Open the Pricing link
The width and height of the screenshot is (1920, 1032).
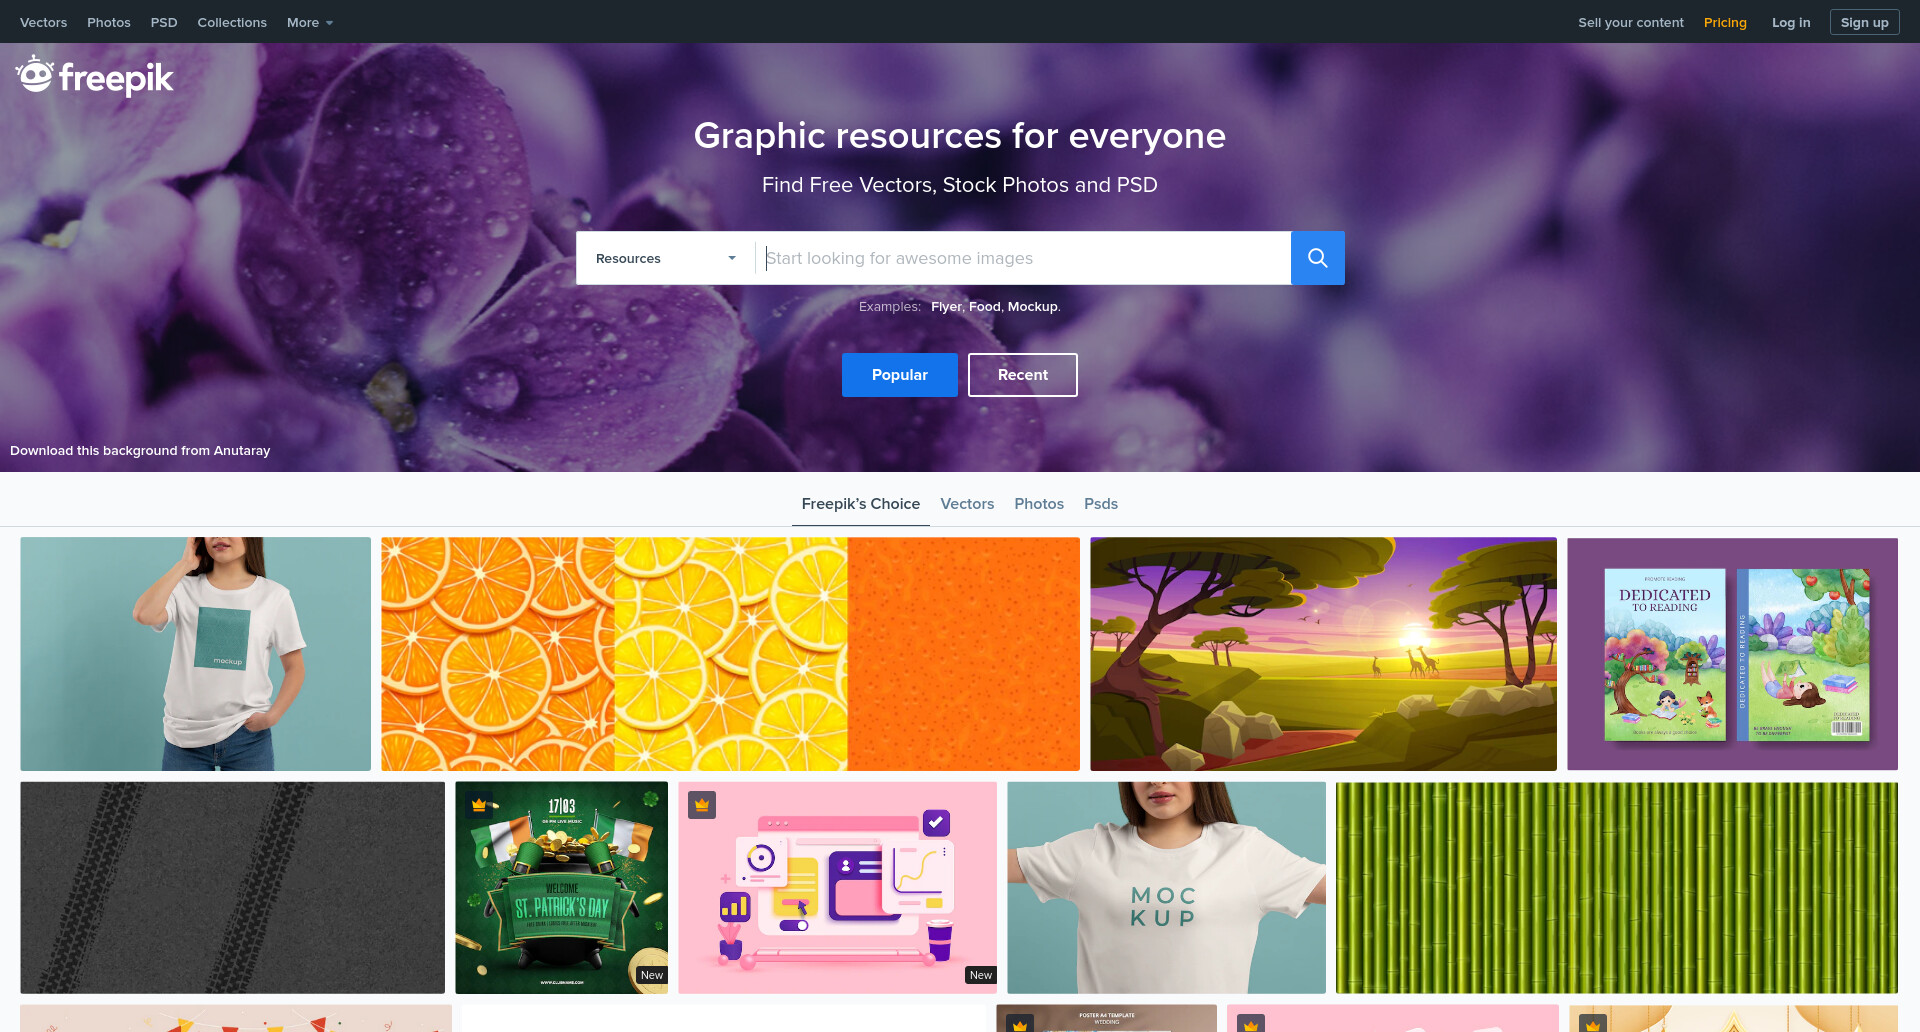coord(1725,22)
